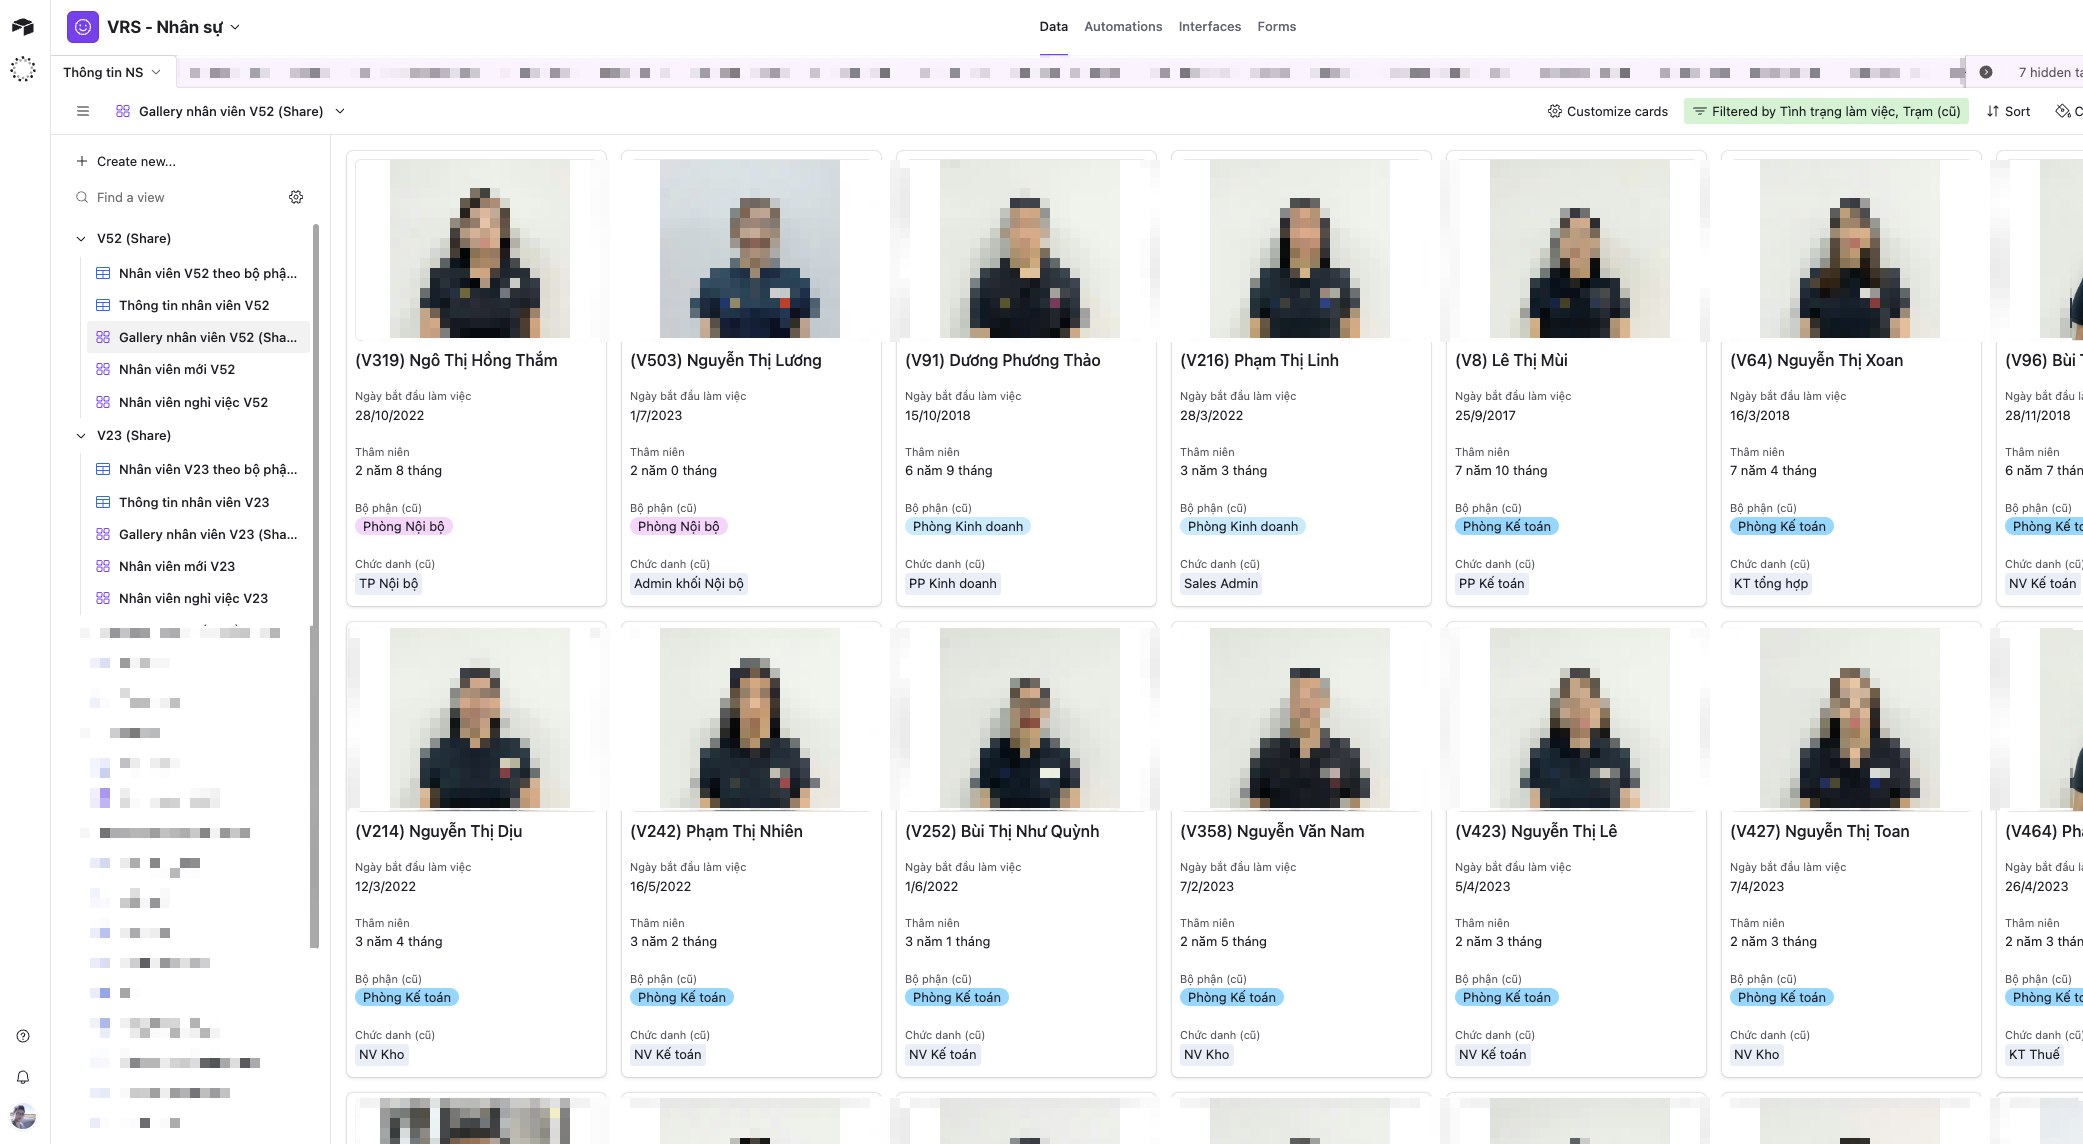Open the Filtered by Tình trạng làm việc filter
This screenshot has height=1144, width=2083.
[1826, 111]
